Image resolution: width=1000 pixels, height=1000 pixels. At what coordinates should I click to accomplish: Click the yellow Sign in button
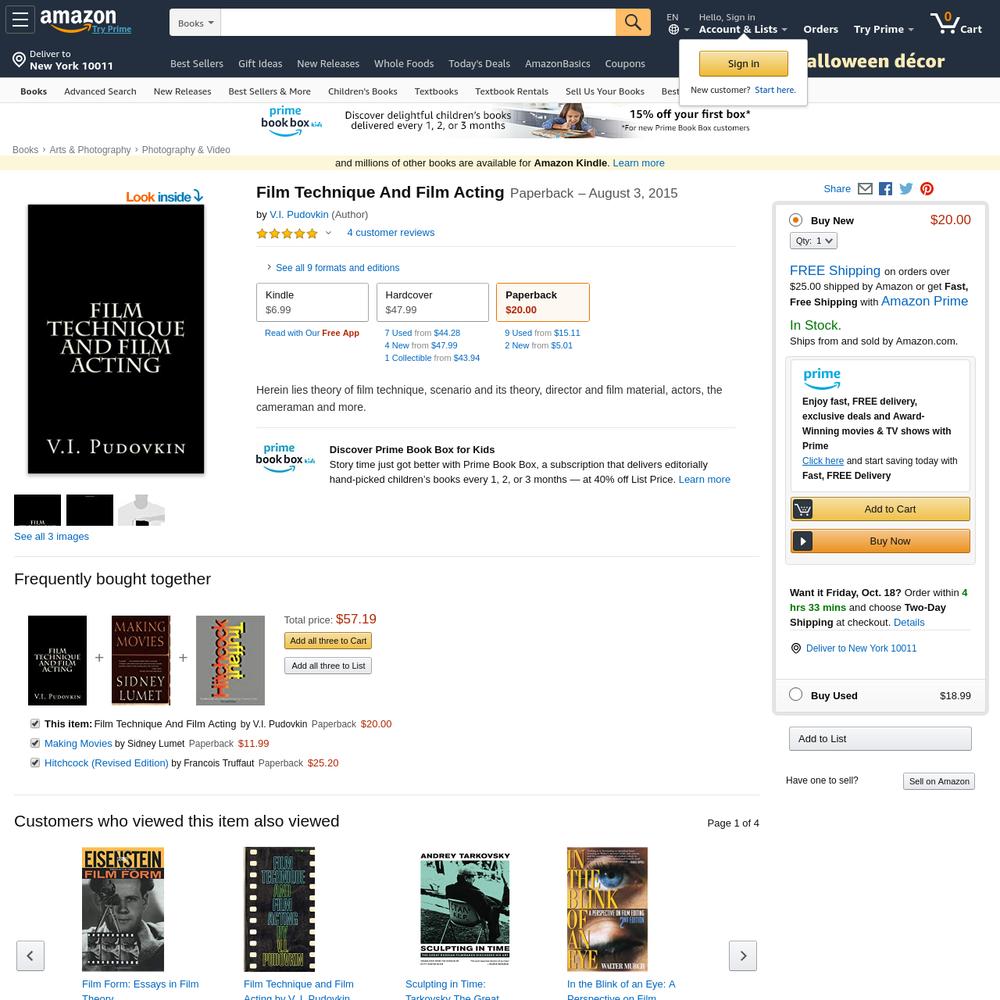(744, 64)
